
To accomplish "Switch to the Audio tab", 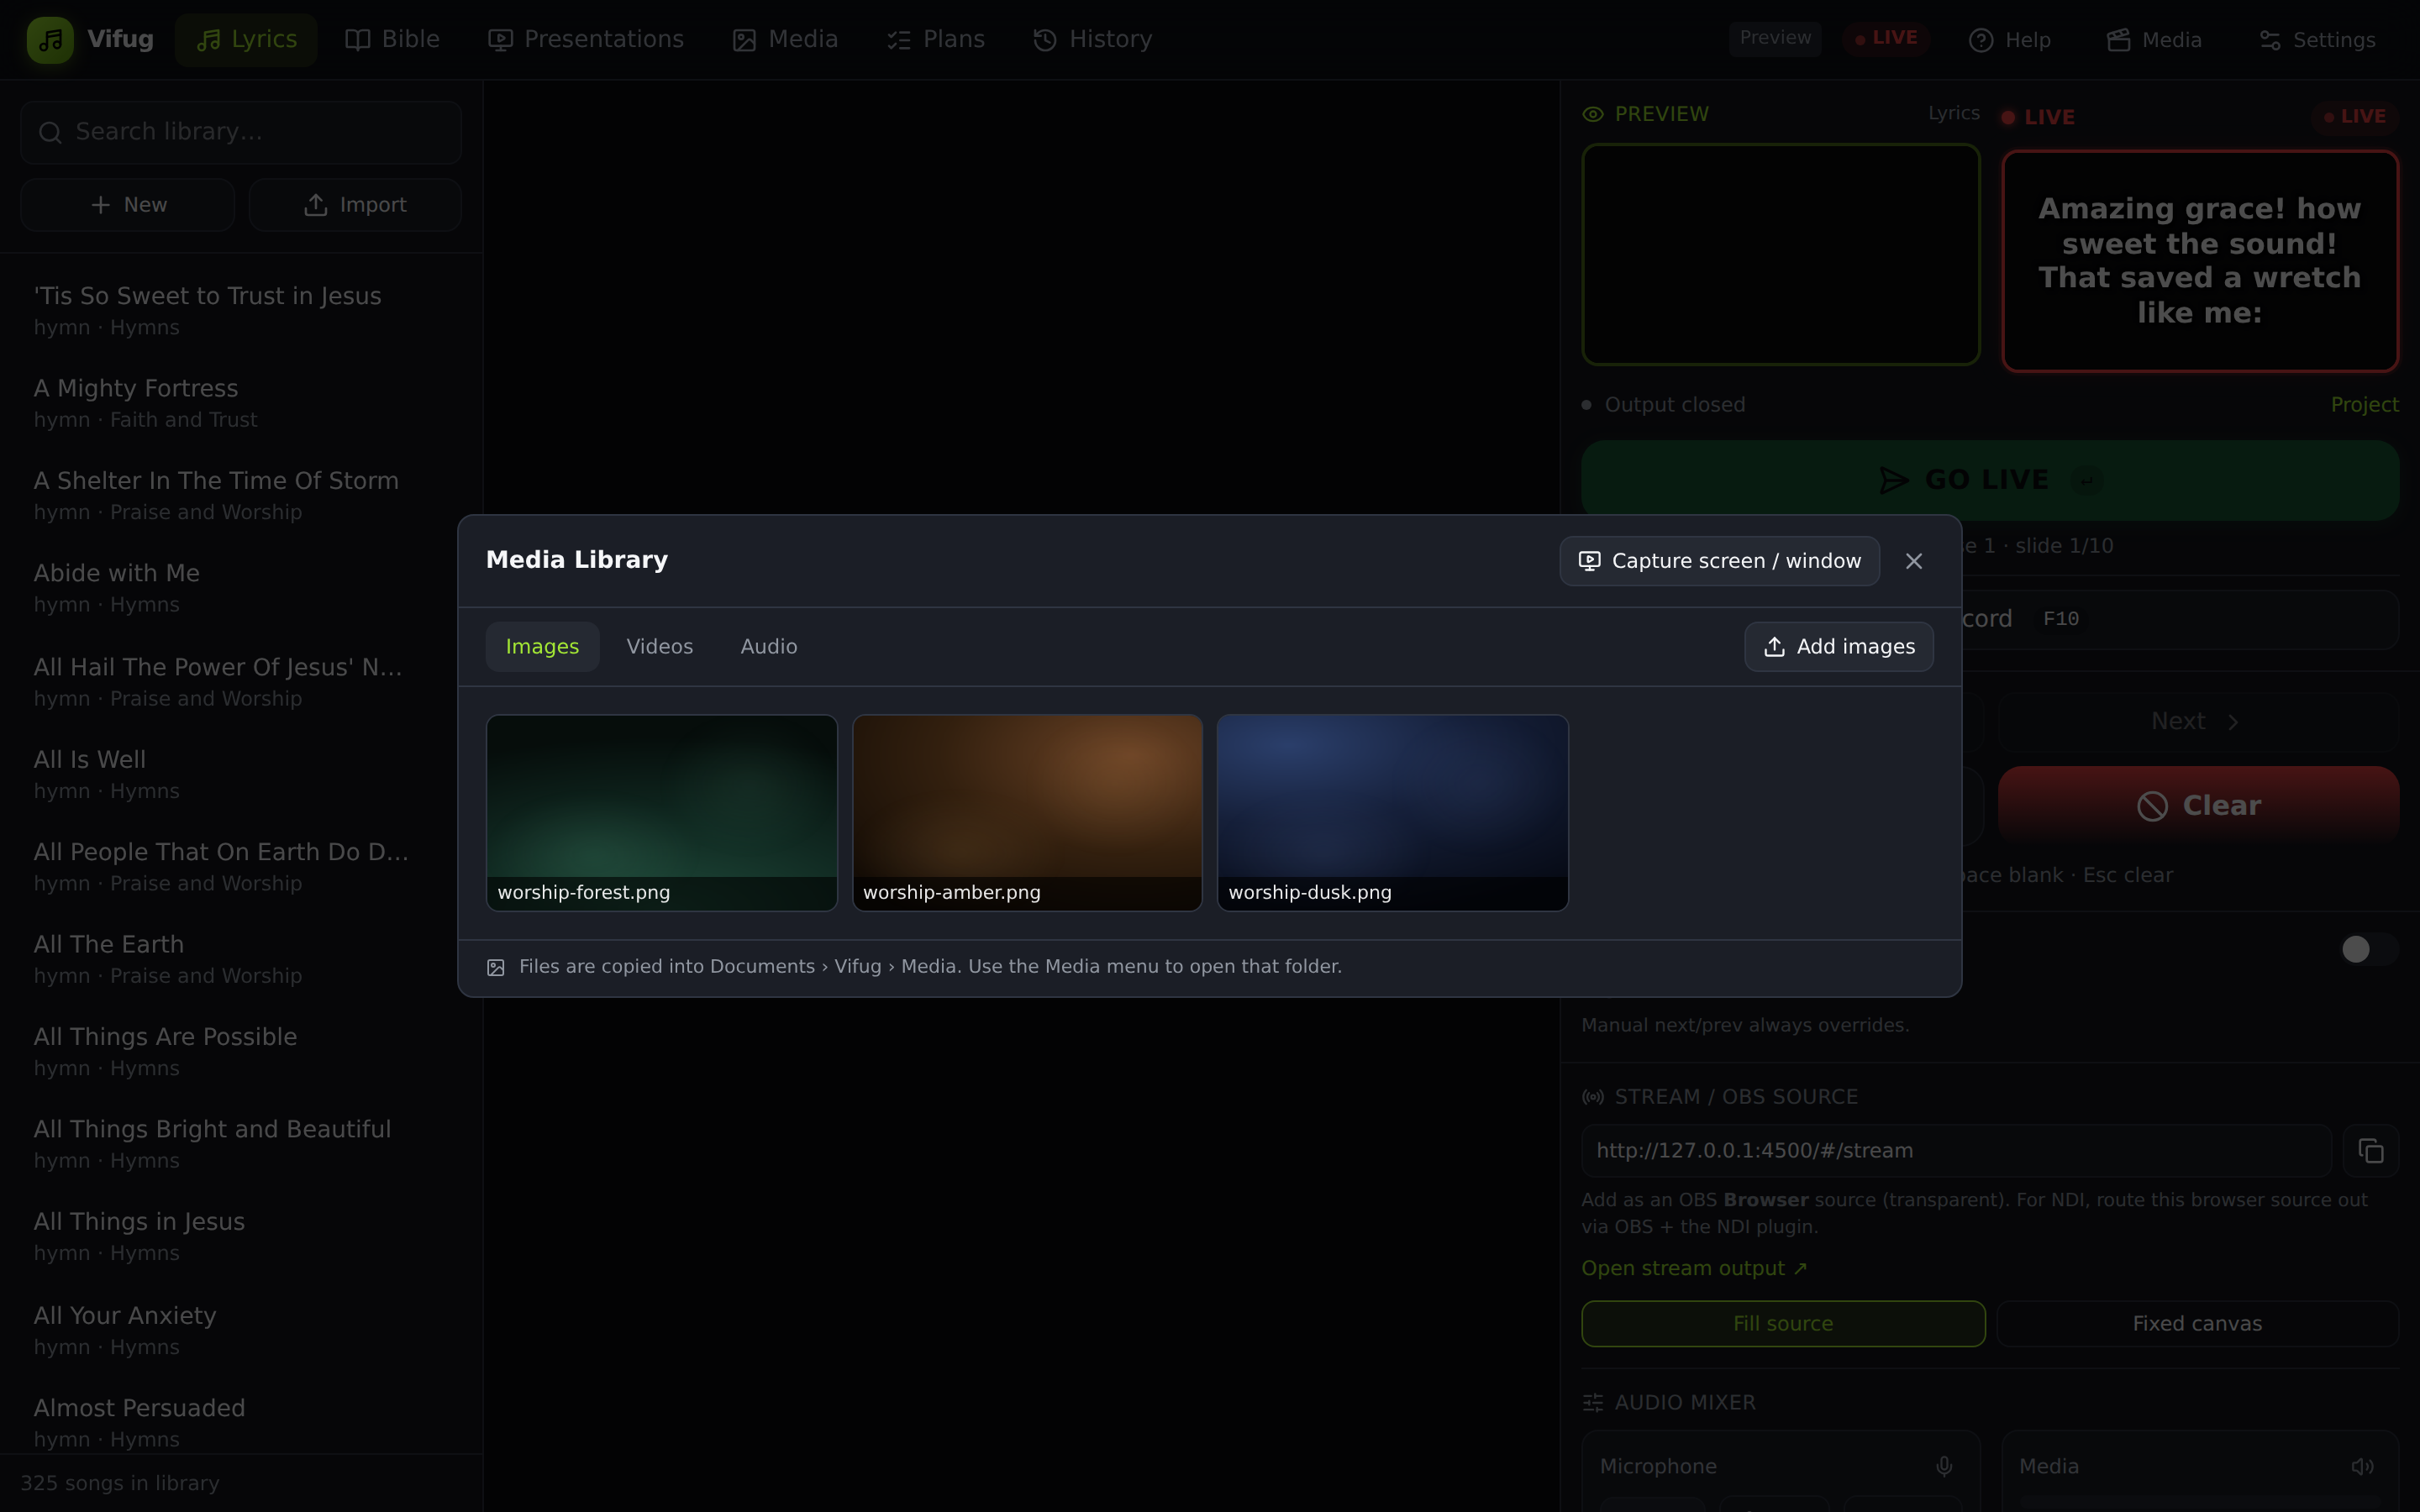I will coord(769,647).
